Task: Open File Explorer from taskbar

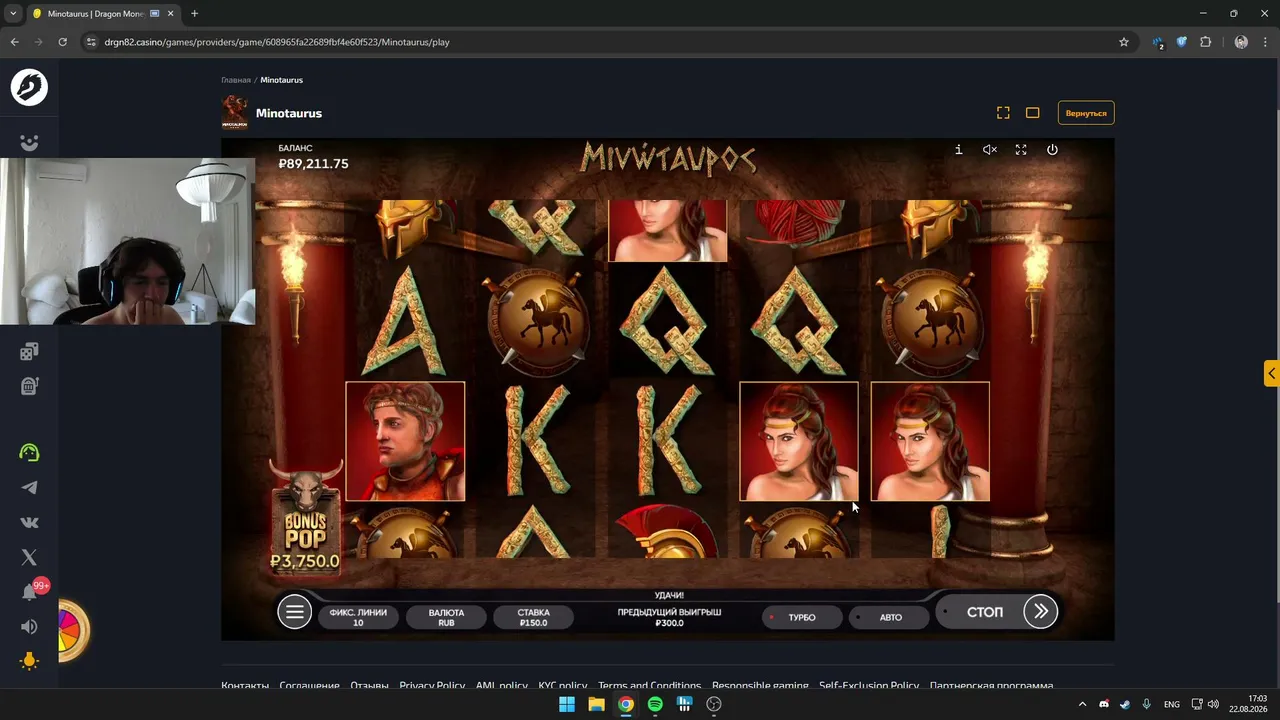Action: [596, 704]
